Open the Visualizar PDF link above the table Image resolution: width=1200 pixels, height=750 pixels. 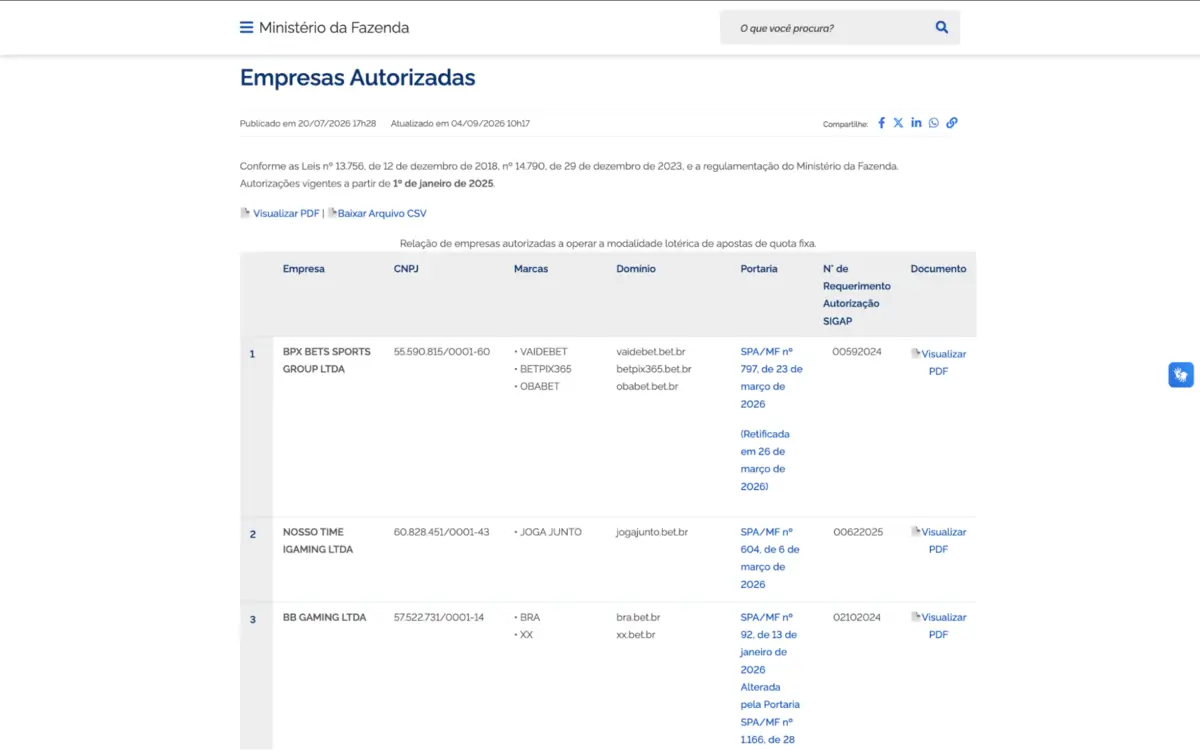pyautogui.click(x=286, y=213)
